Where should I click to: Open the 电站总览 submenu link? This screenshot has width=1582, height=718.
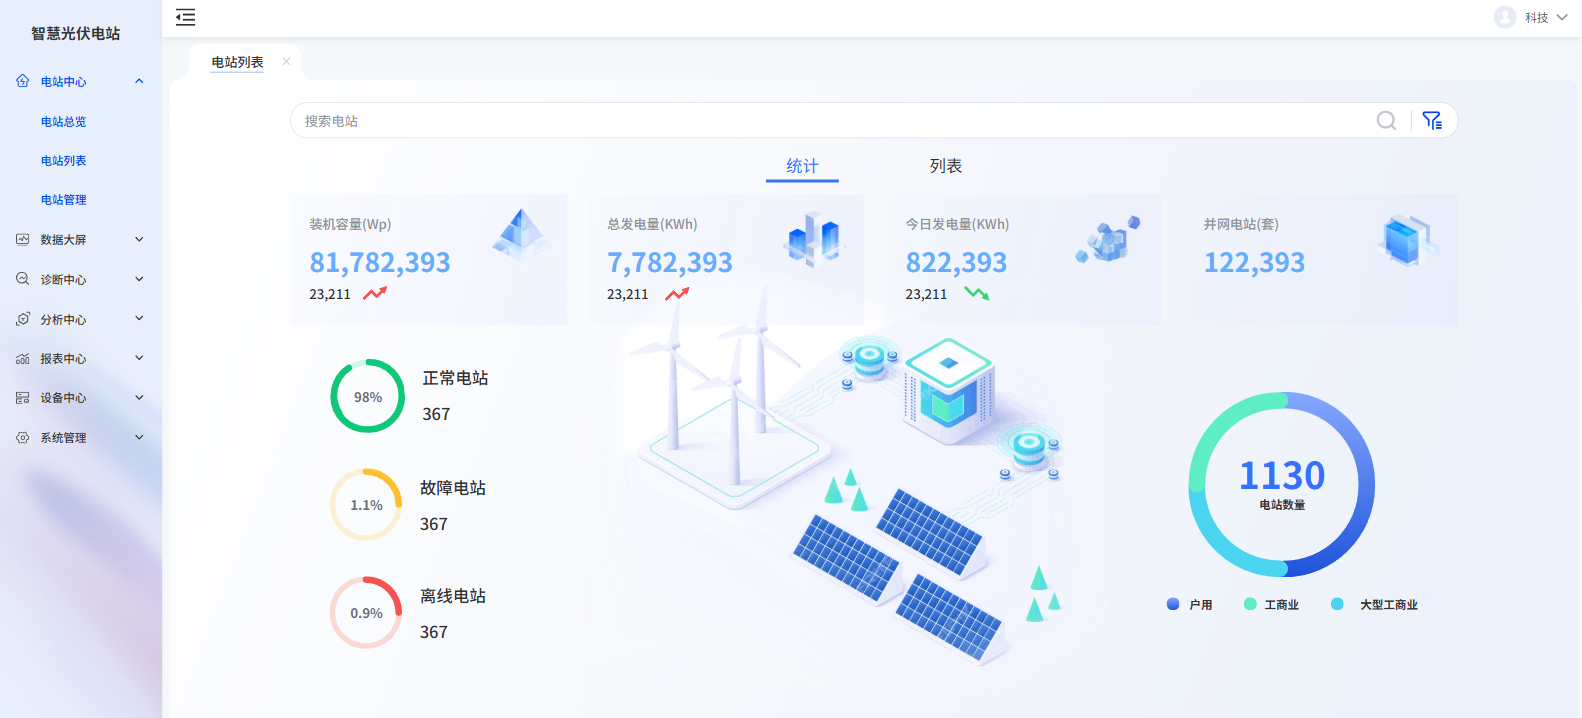pyautogui.click(x=63, y=122)
